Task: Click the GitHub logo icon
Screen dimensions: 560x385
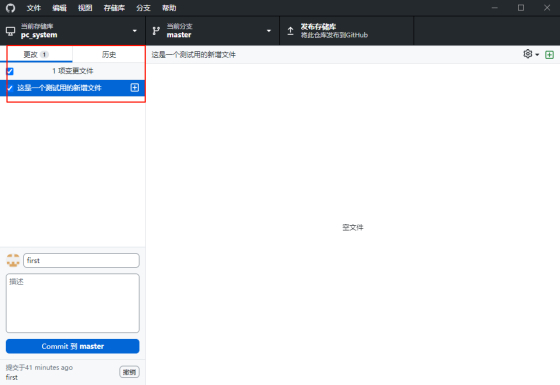Action: click(x=10, y=8)
